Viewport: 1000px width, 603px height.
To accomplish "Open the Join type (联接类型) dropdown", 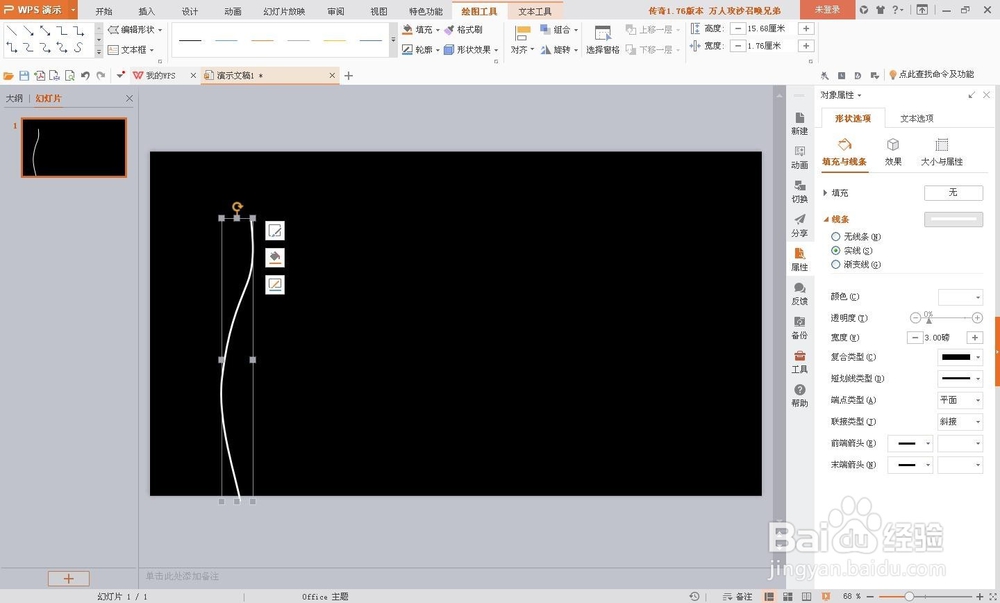I will pos(960,421).
